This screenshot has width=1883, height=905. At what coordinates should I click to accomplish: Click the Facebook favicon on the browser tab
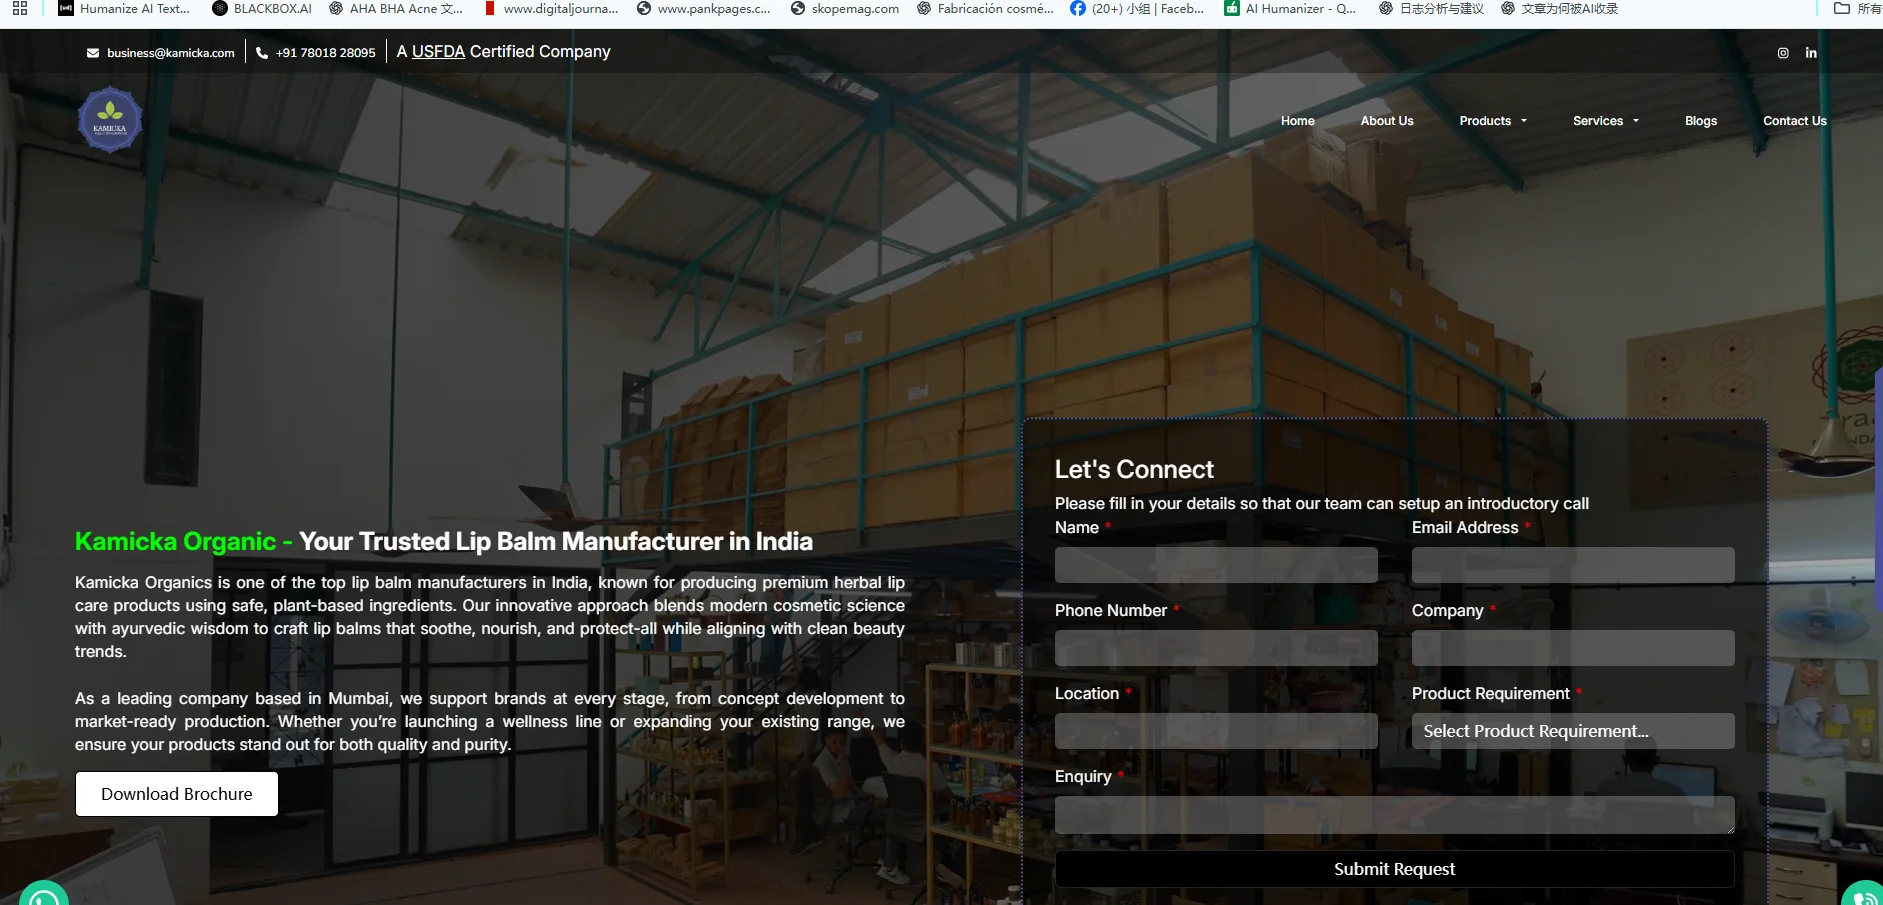tap(1077, 8)
